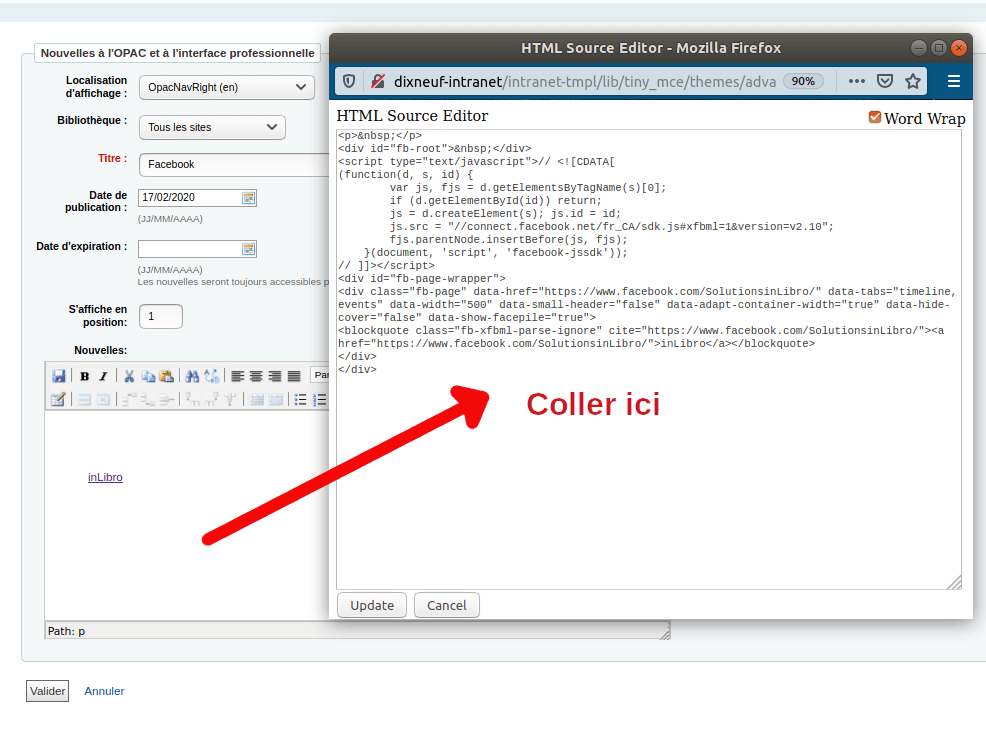Click the Valider button
This screenshot has height=731, width=986.
[x=47, y=691]
